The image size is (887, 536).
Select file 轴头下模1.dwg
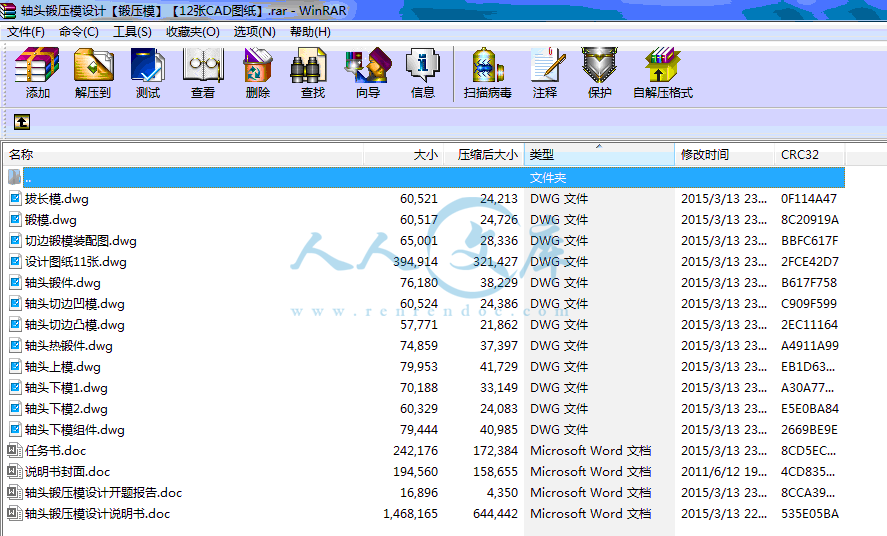click(66, 388)
